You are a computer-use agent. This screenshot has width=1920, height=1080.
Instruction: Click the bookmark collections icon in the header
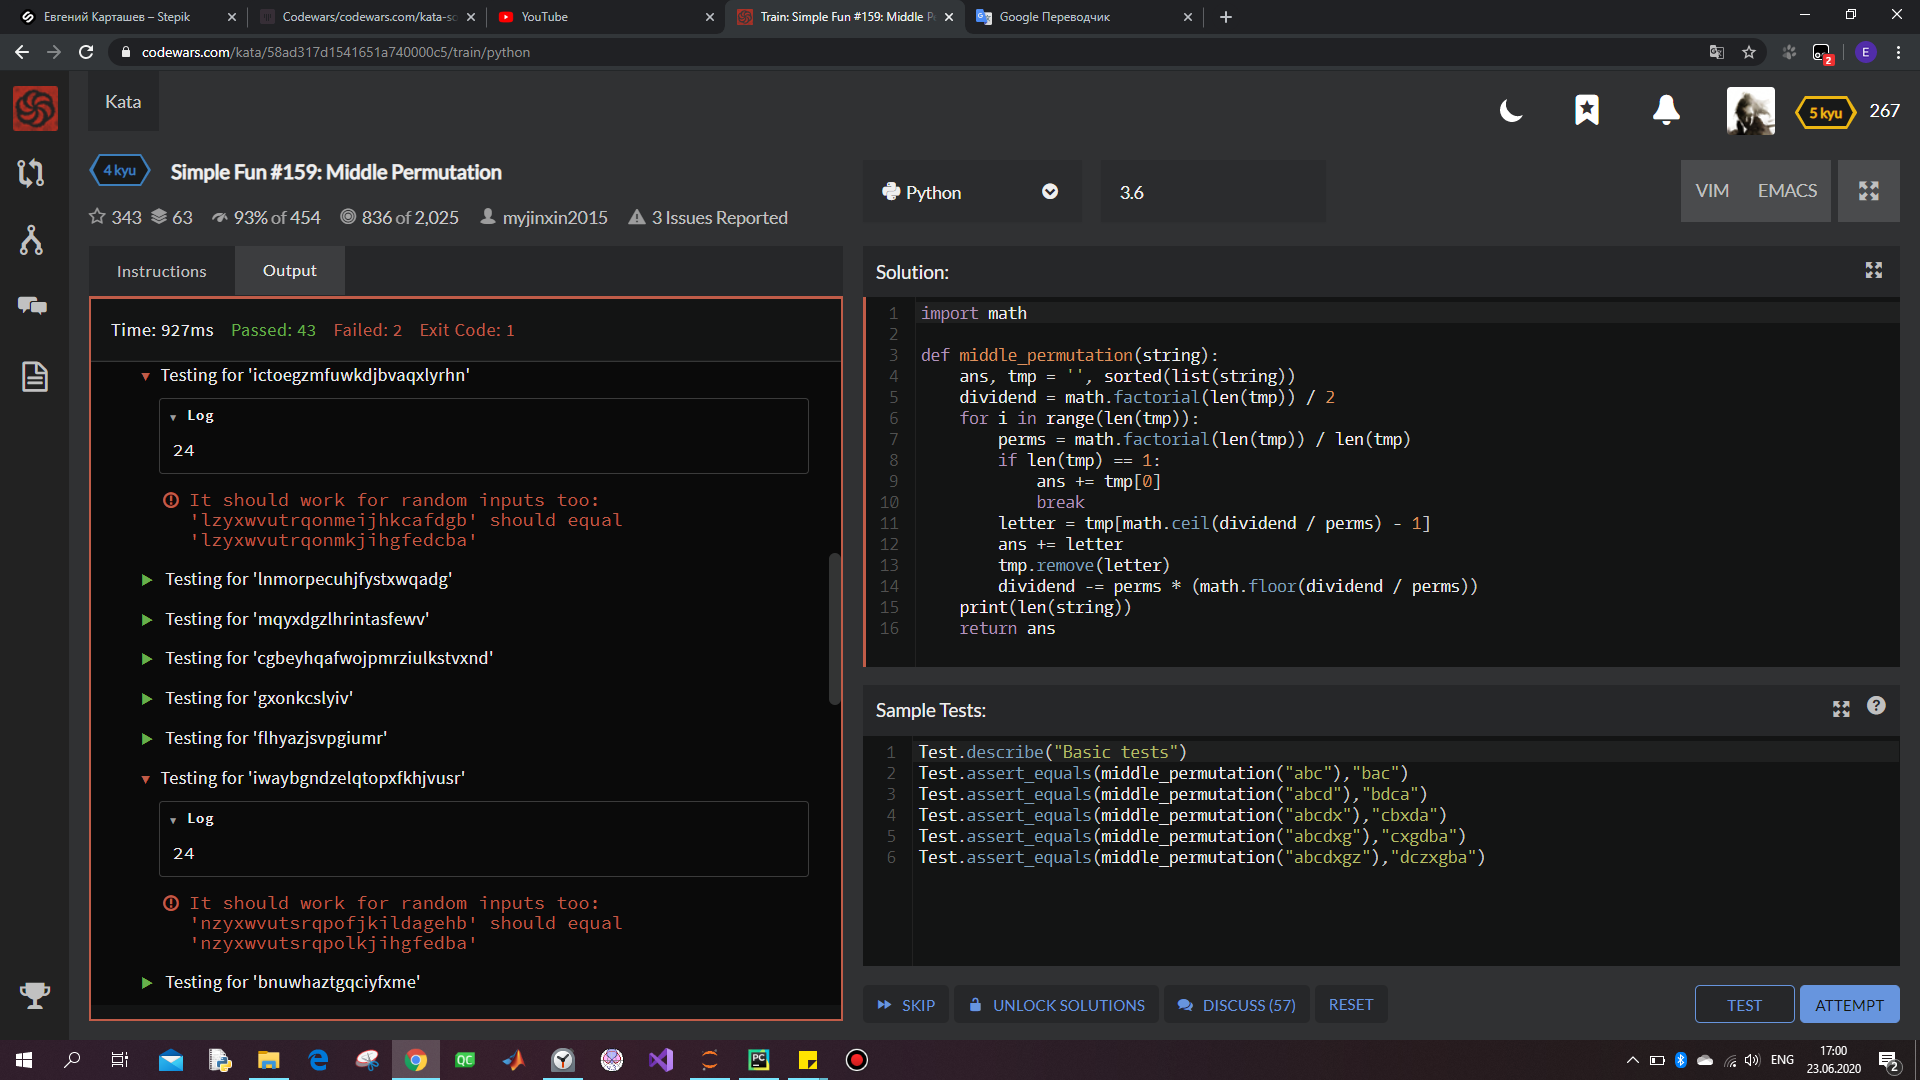tap(1587, 111)
